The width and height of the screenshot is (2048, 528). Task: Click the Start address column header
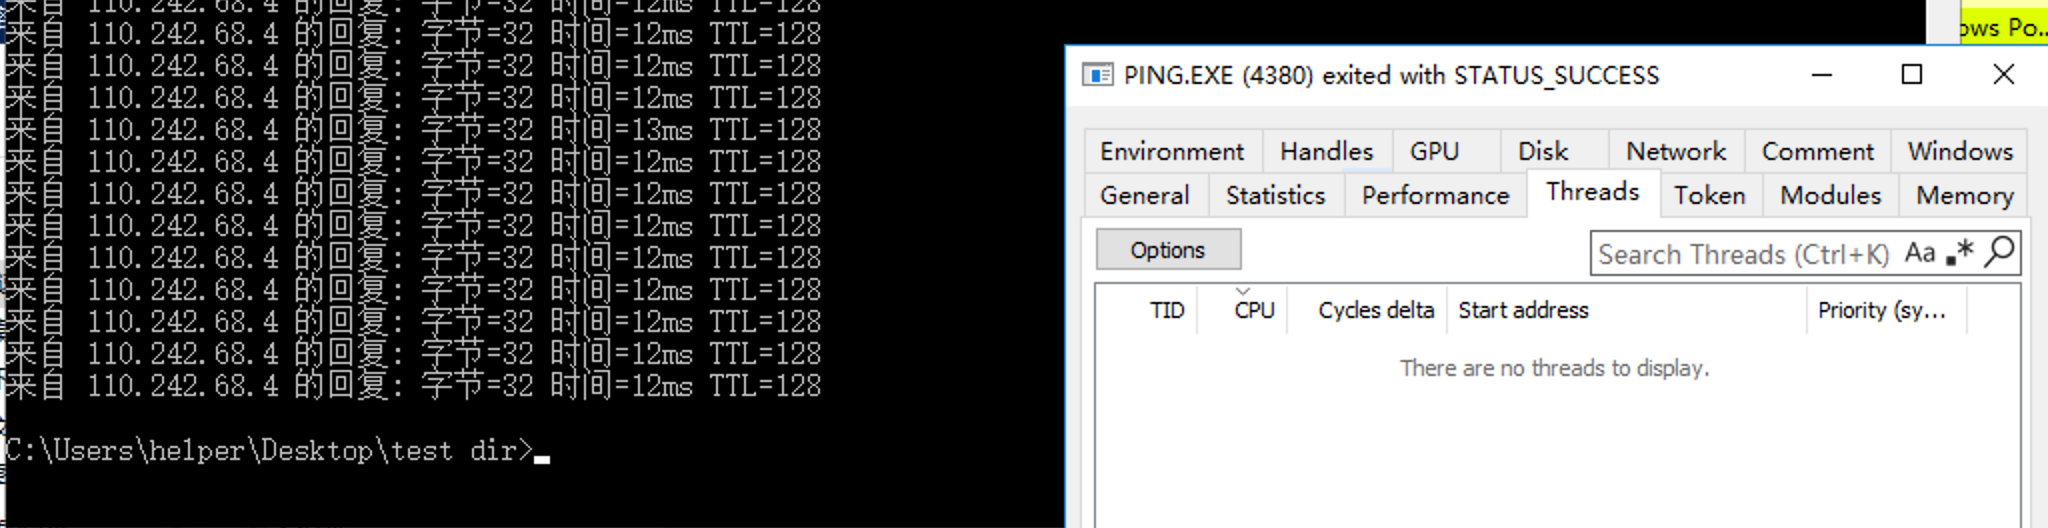(x=1523, y=310)
